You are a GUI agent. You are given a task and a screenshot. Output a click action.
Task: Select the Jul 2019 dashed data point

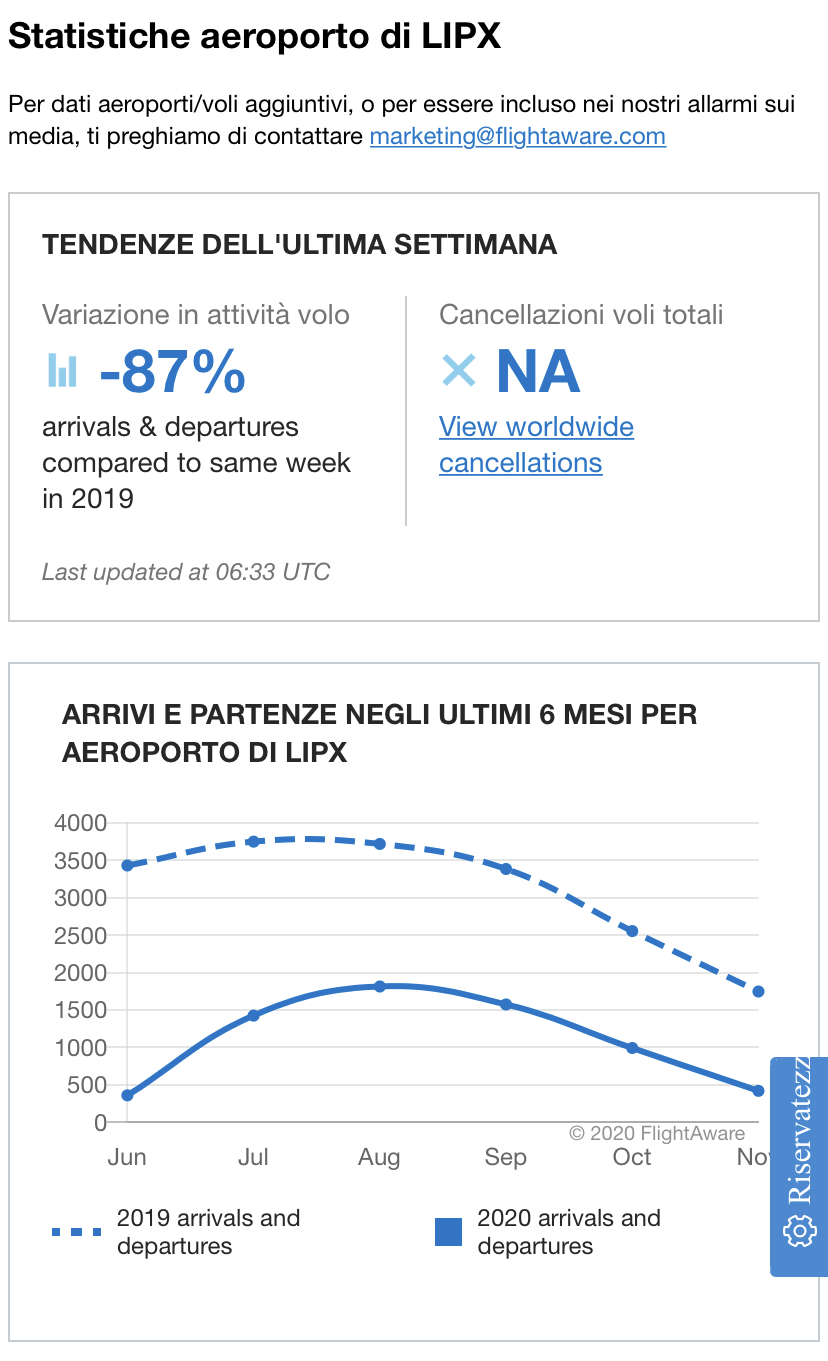pos(254,841)
